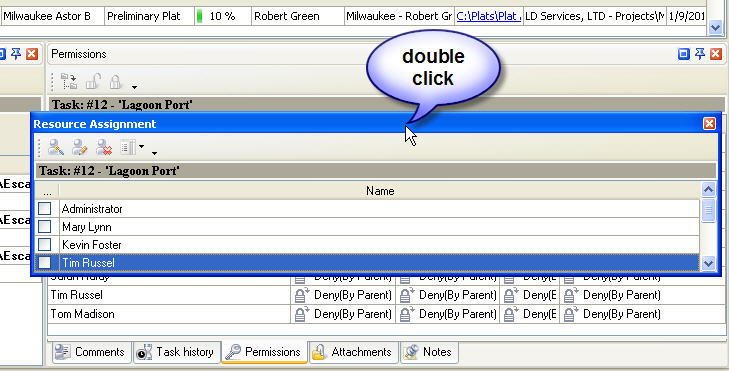Open Resource Assignment toolbar options arrow
The image size is (729, 371).
point(154,153)
